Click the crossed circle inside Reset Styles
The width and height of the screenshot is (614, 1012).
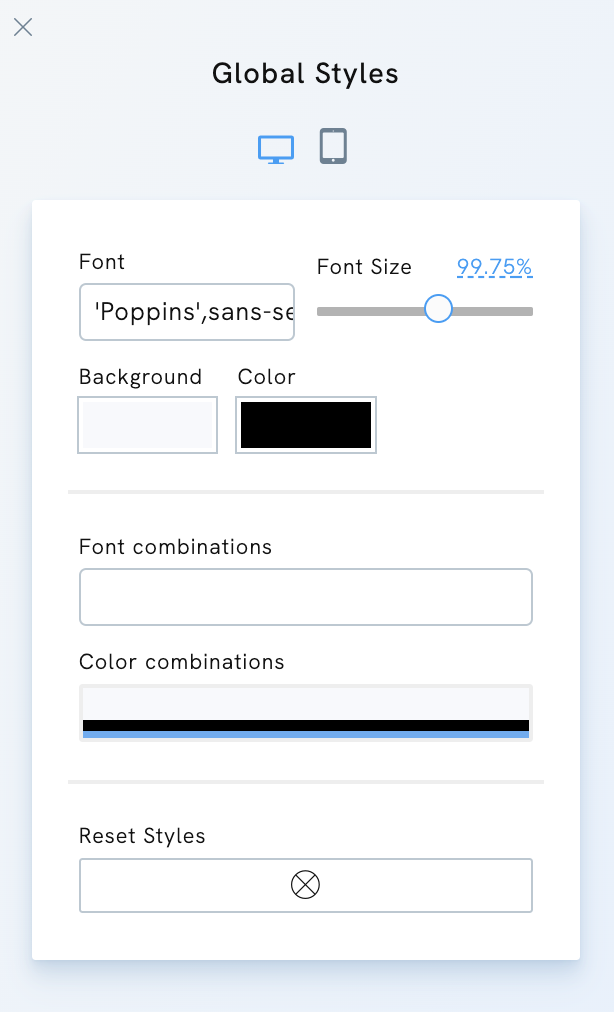point(305,884)
